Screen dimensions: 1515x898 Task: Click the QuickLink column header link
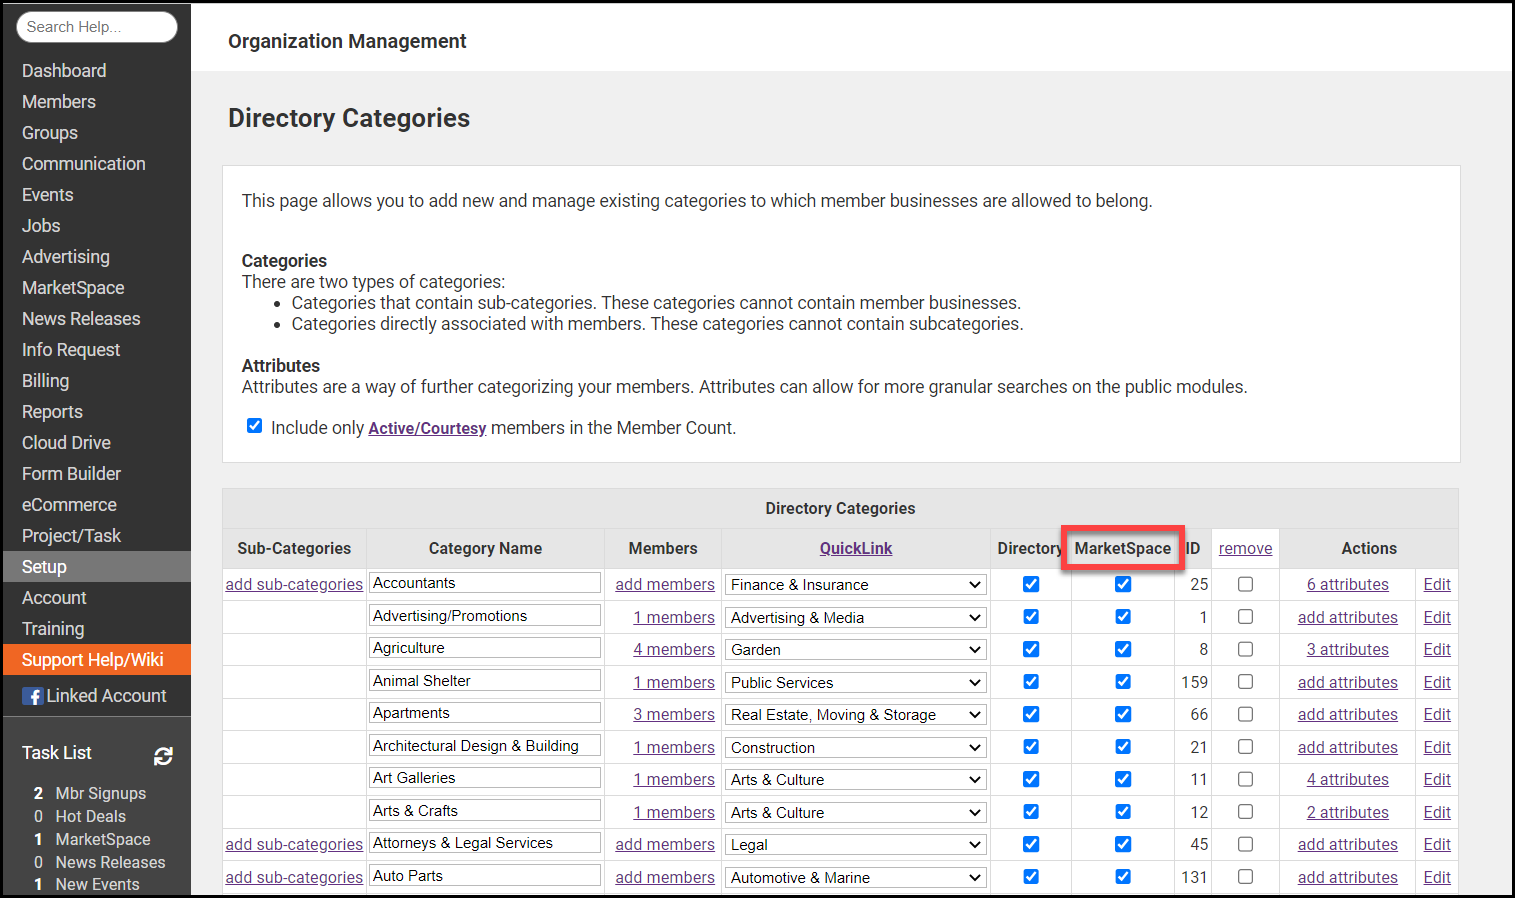click(855, 548)
